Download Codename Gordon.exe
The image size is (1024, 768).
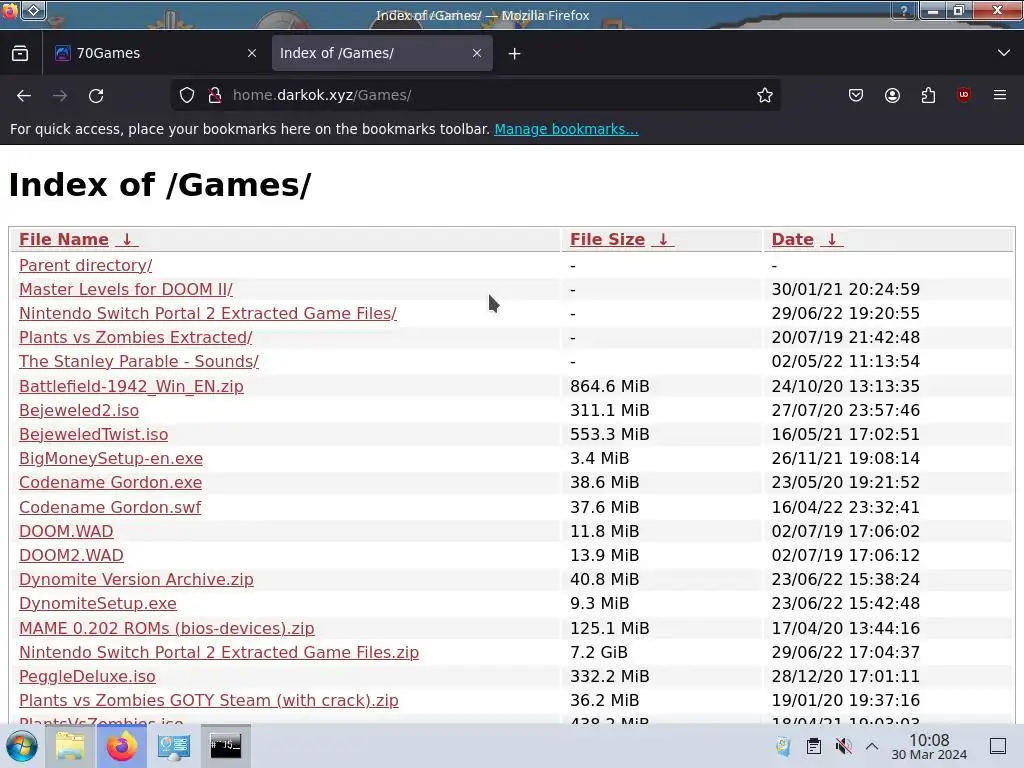pos(110,483)
